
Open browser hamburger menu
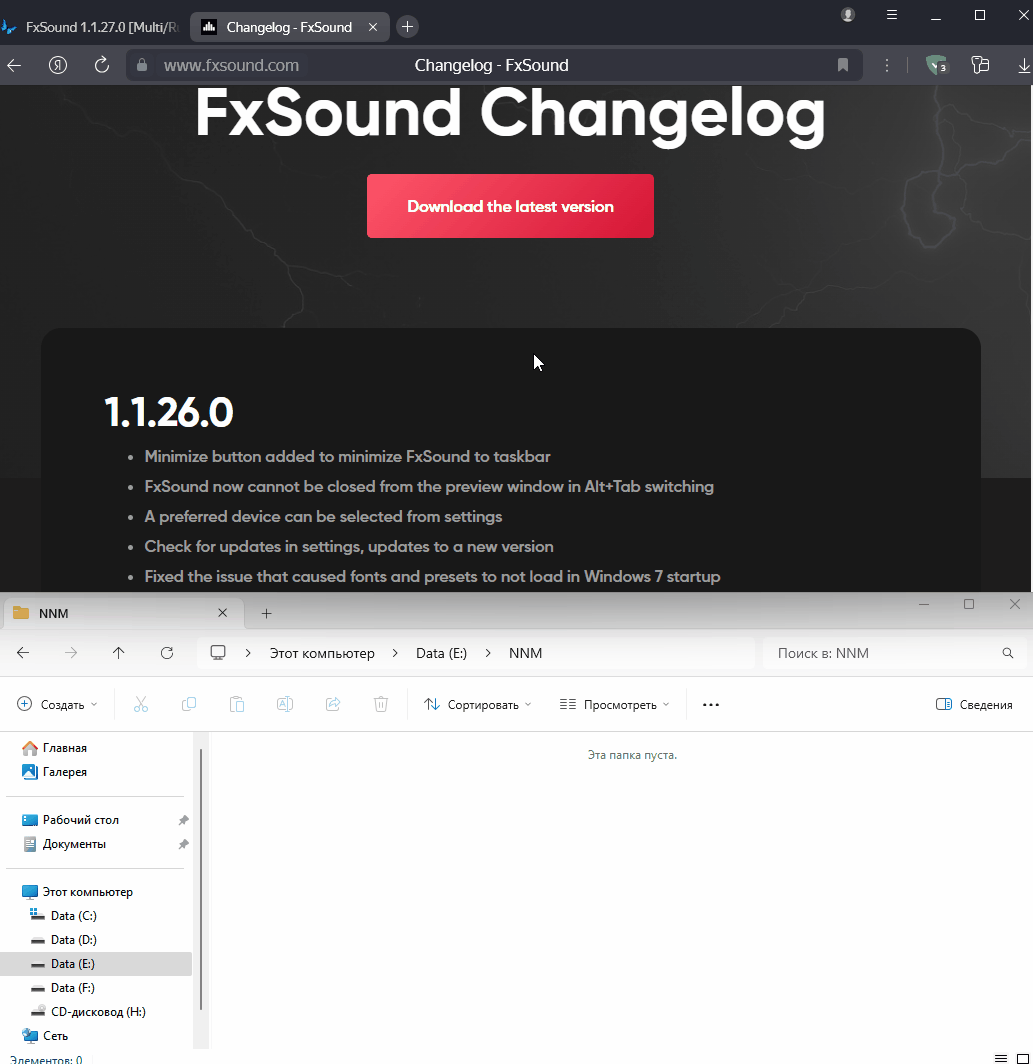[892, 15]
